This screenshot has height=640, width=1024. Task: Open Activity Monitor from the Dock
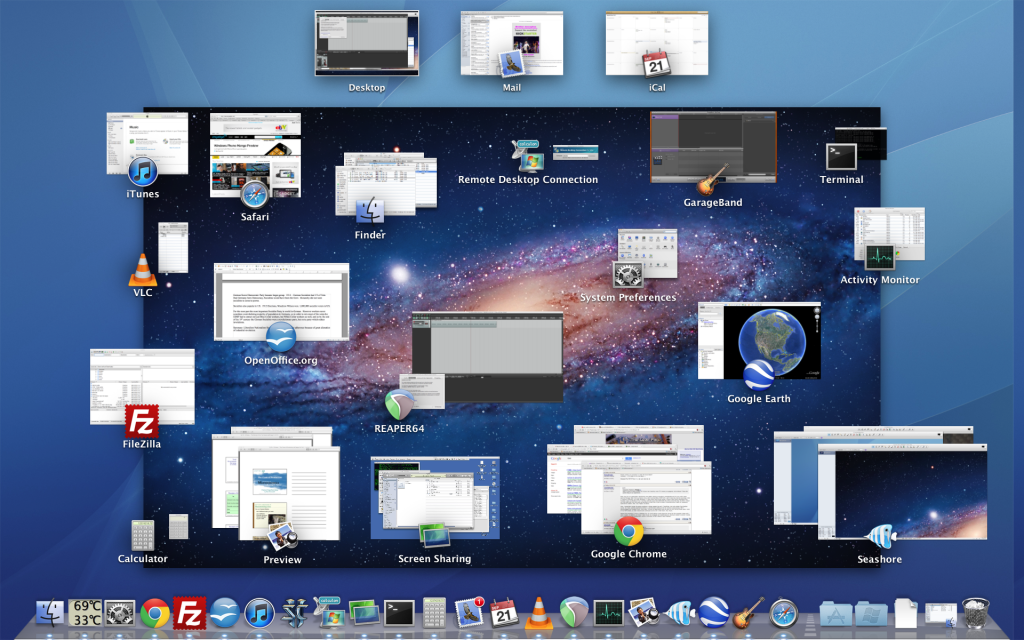[x=609, y=613]
